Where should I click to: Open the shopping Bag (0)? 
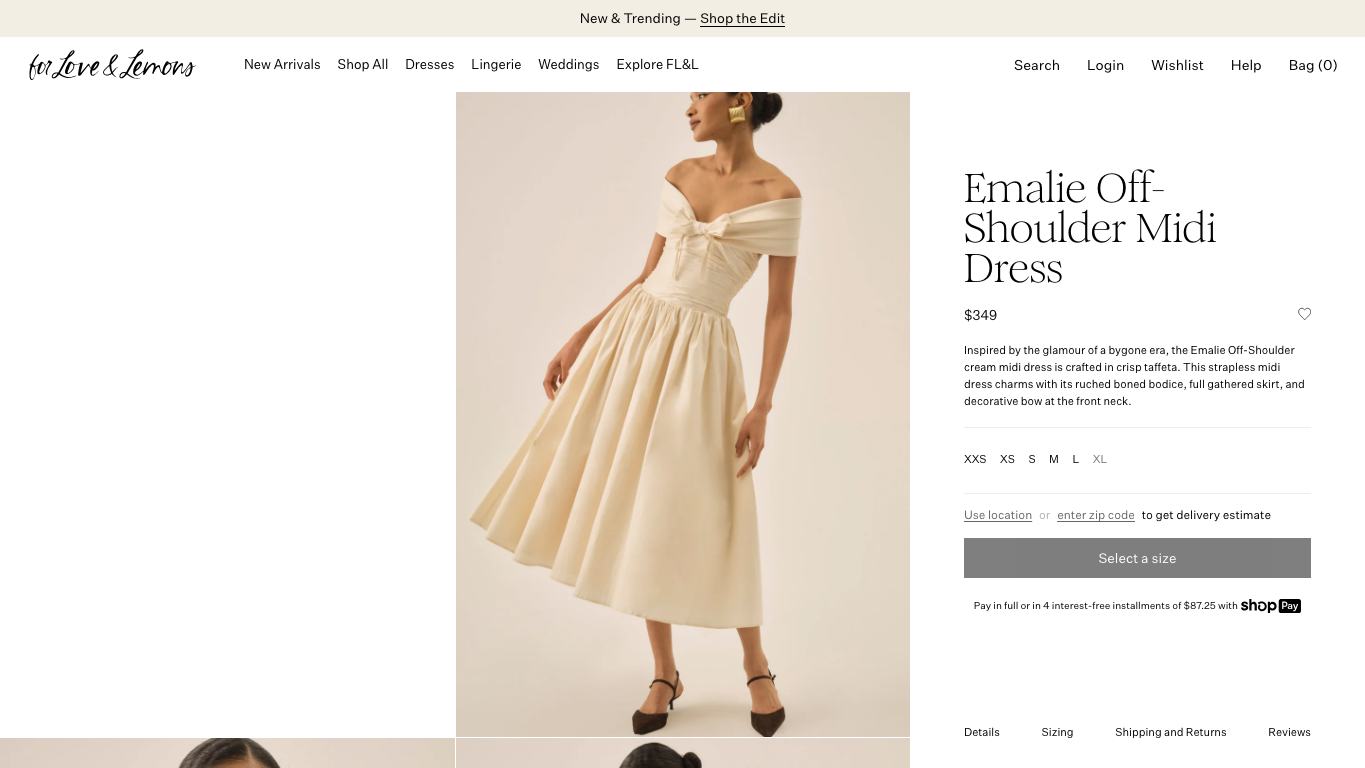pos(1313,65)
